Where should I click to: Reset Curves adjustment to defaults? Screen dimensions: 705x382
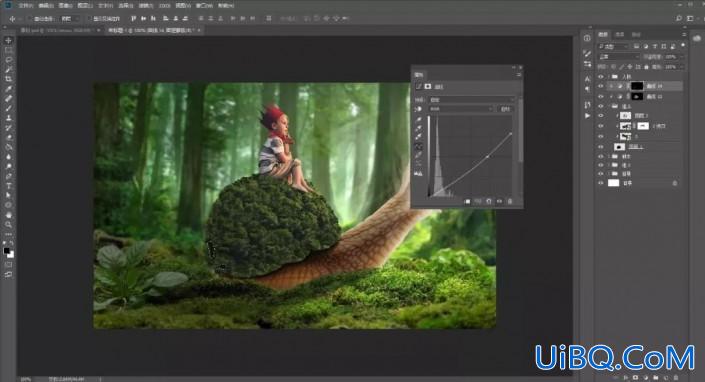click(x=489, y=201)
